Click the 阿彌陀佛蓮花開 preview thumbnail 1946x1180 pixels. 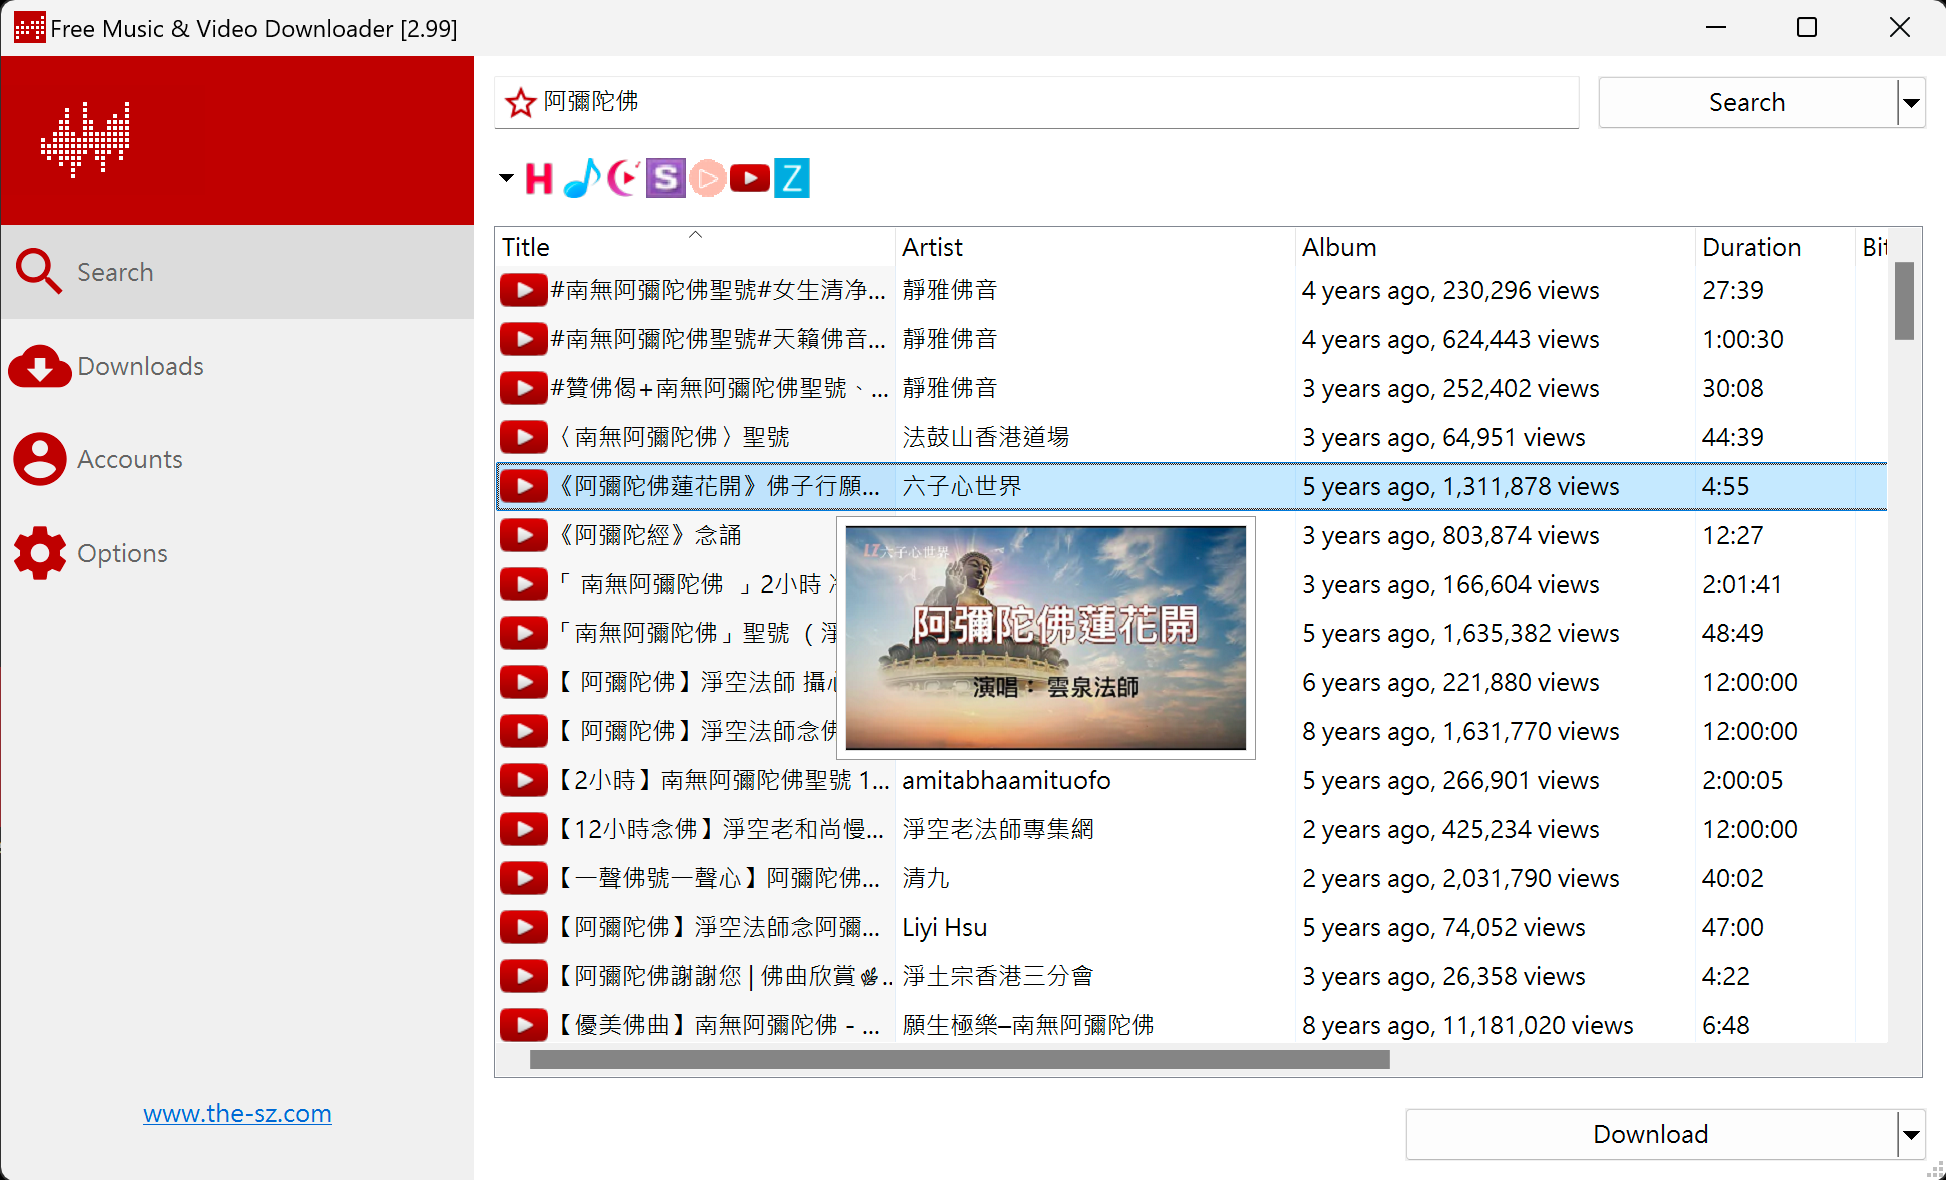coord(1046,638)
